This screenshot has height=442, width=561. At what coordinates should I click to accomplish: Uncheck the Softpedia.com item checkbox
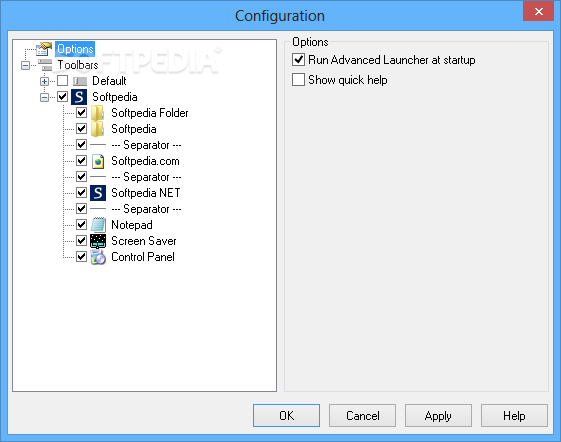coord(82,161)
